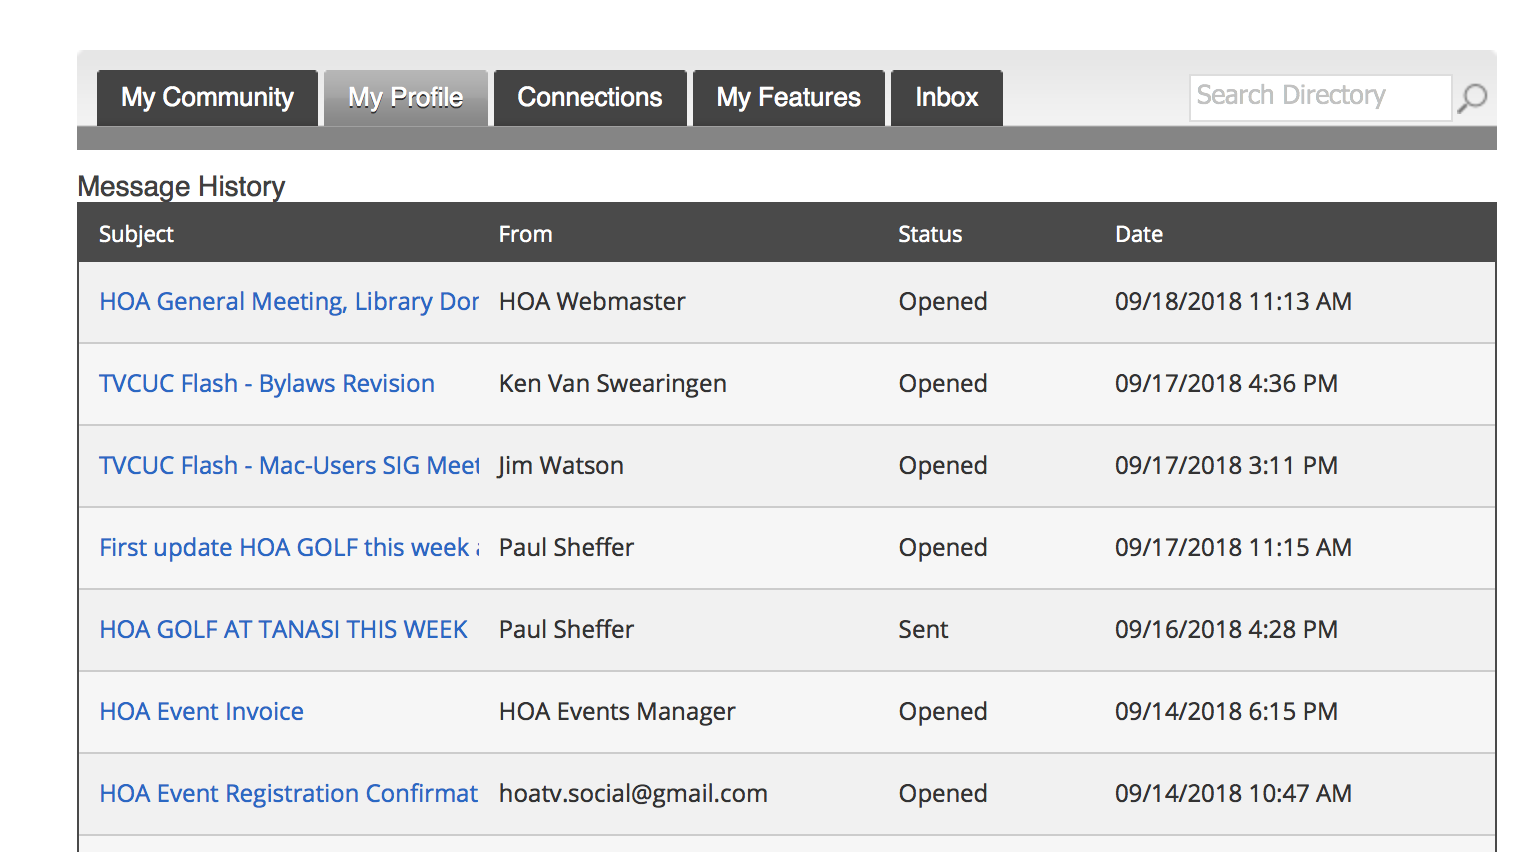The height and width of the screenshot is (852, 1524).
Task: Open the Connections tab
Action: pos(590,98)
